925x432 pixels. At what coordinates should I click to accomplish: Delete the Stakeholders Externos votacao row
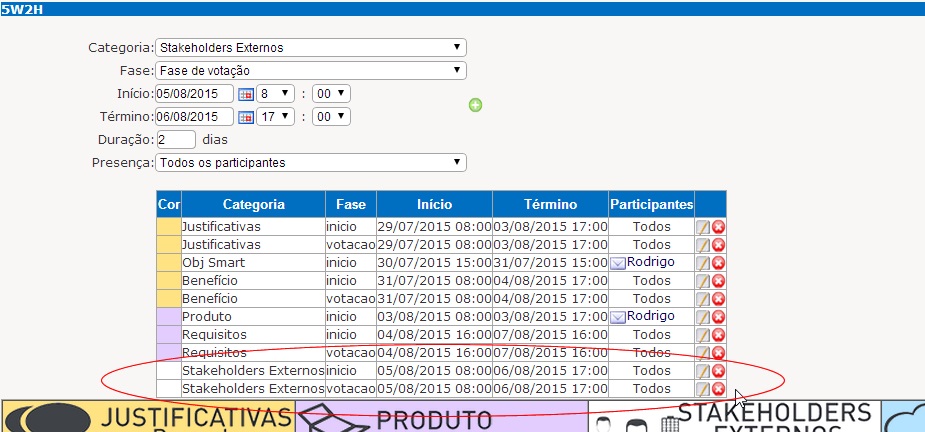(718, 389)
